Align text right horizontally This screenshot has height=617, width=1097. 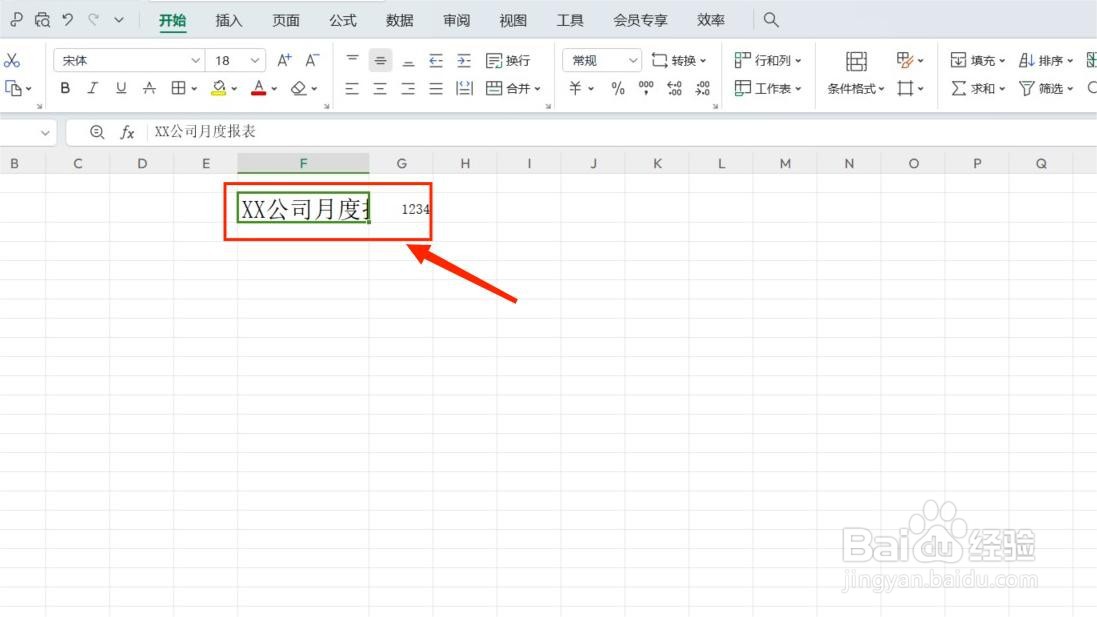(x=408, y=88)
